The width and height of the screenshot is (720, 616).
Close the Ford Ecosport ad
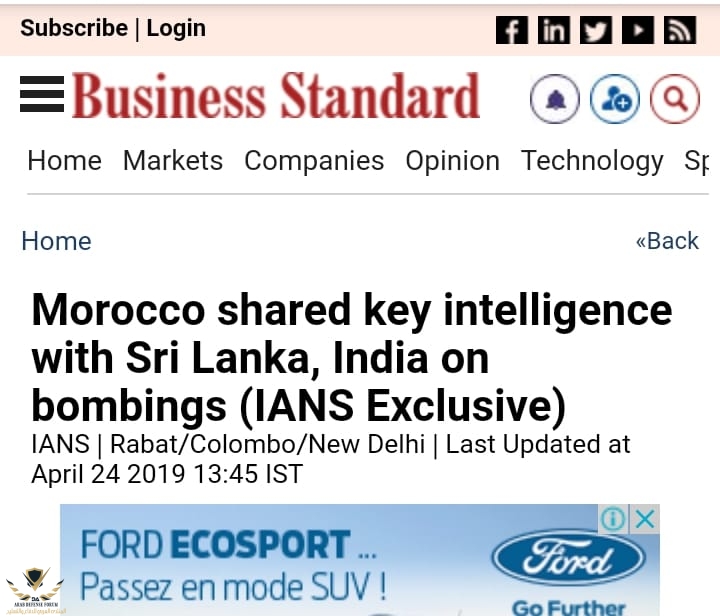[645, 519]
